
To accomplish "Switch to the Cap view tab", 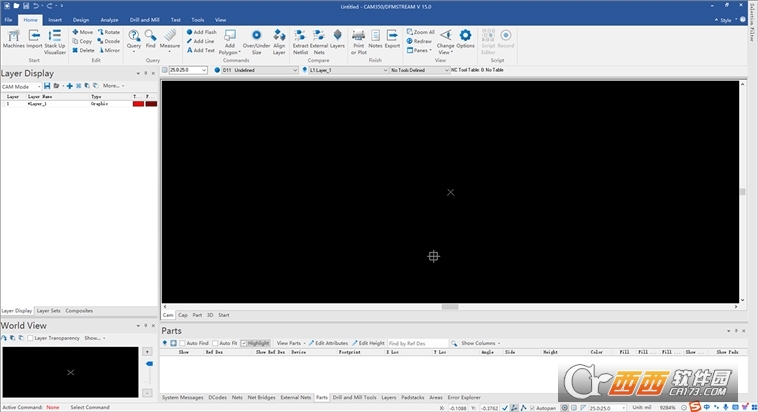I will tap(182, 315).
